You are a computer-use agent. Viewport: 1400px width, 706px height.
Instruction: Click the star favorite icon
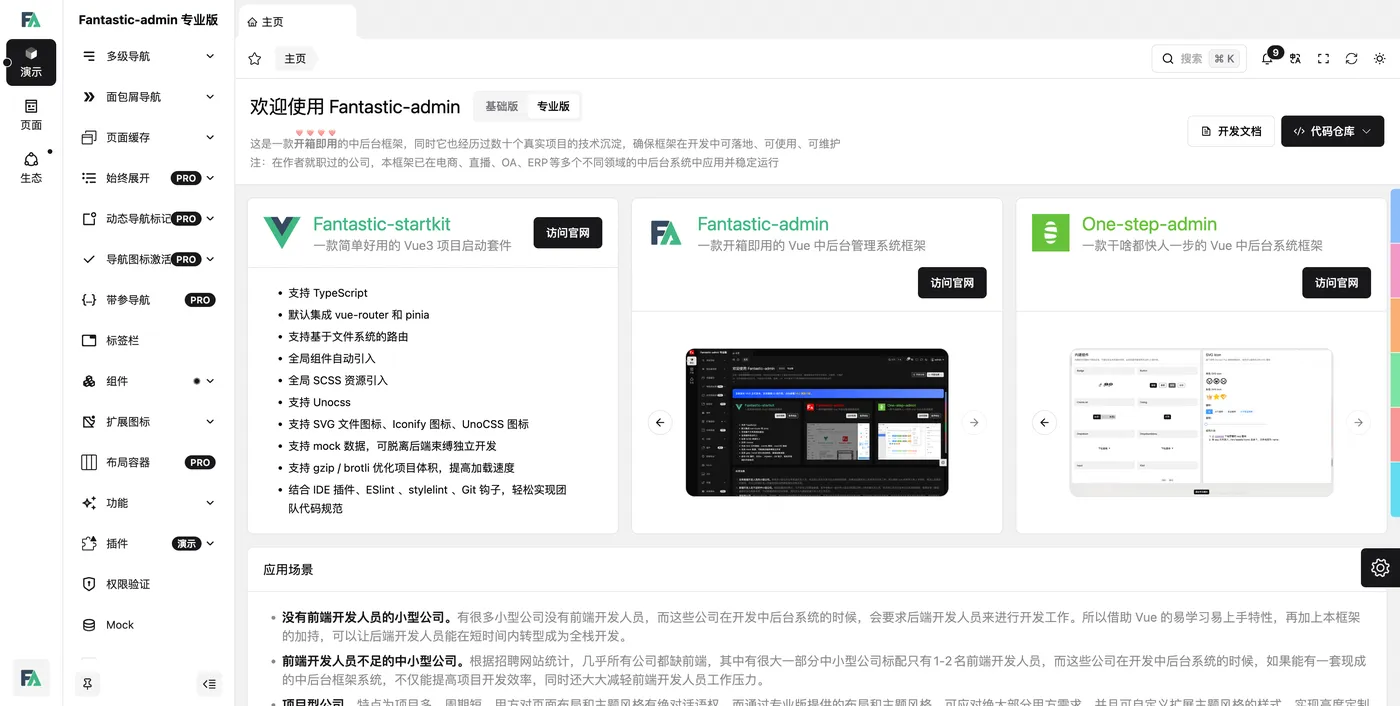point(255,59)
